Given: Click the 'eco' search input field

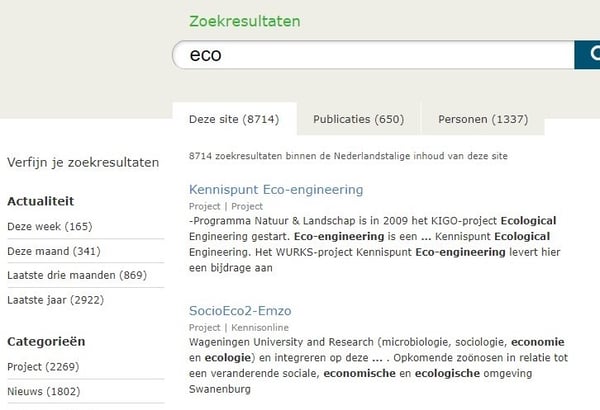Looking at the screenshot, I should [370, 55].
